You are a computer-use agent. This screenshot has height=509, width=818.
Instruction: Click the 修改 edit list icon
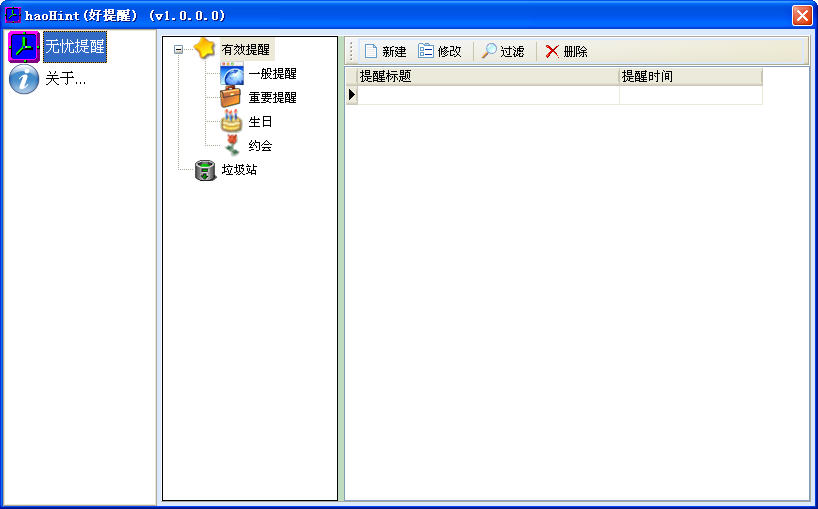point(426,51)
